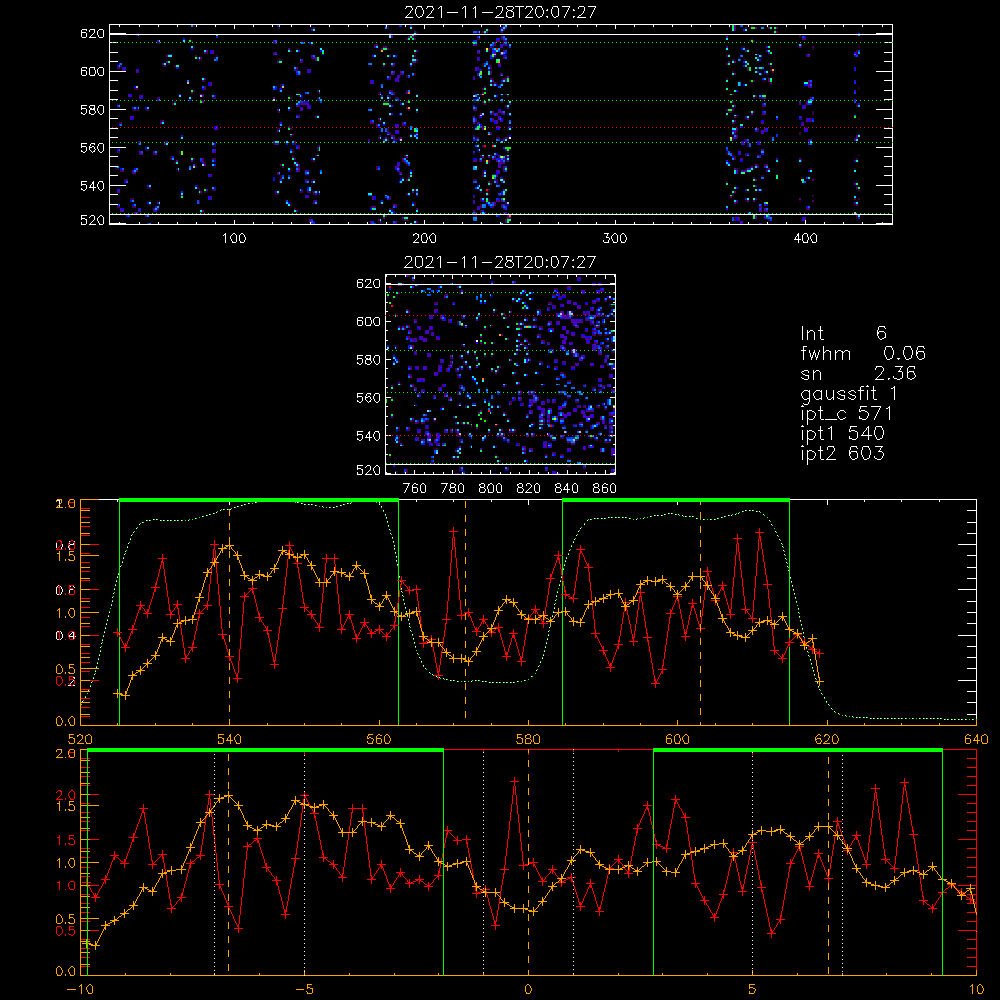1000x1000 pixels.
Task: Click x-axis label 10 on bottom plot
Action: 976,990
